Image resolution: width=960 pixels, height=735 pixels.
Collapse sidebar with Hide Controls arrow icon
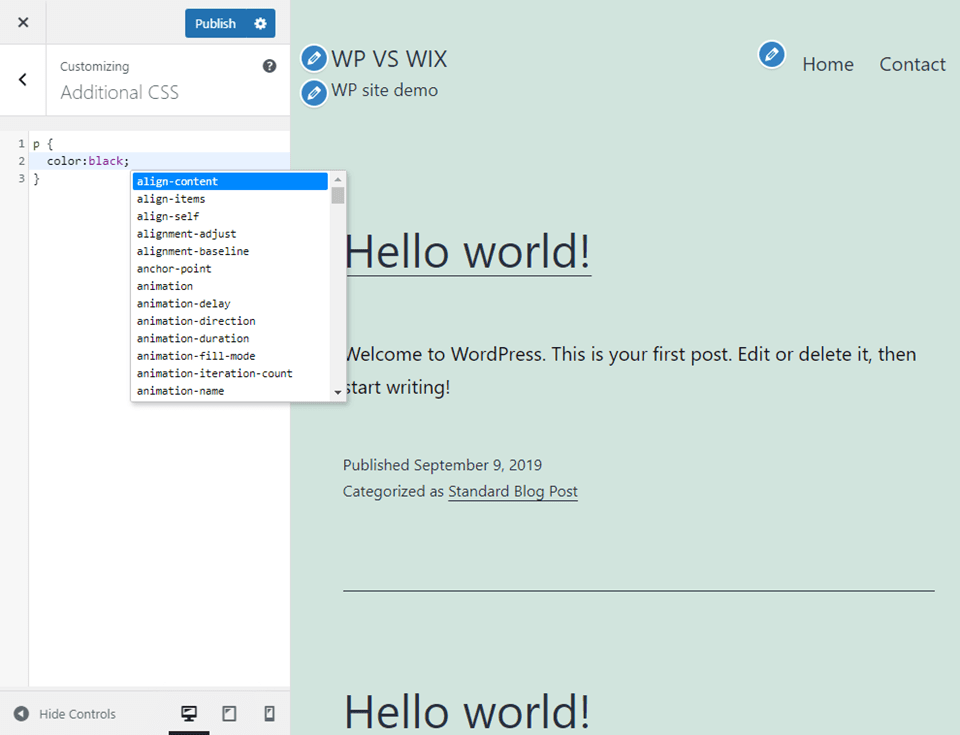tap(21, 714)
